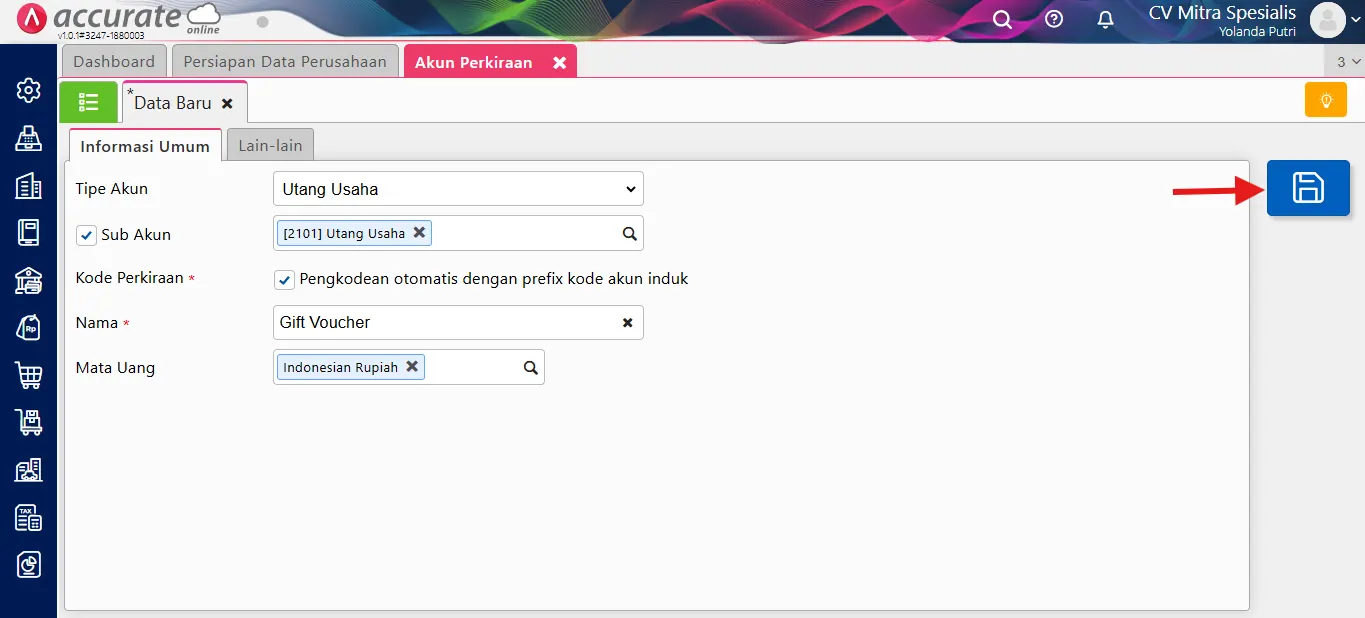
Task: Remove the Indonesian Rupiah currency chip
Action: click(412, 366)
